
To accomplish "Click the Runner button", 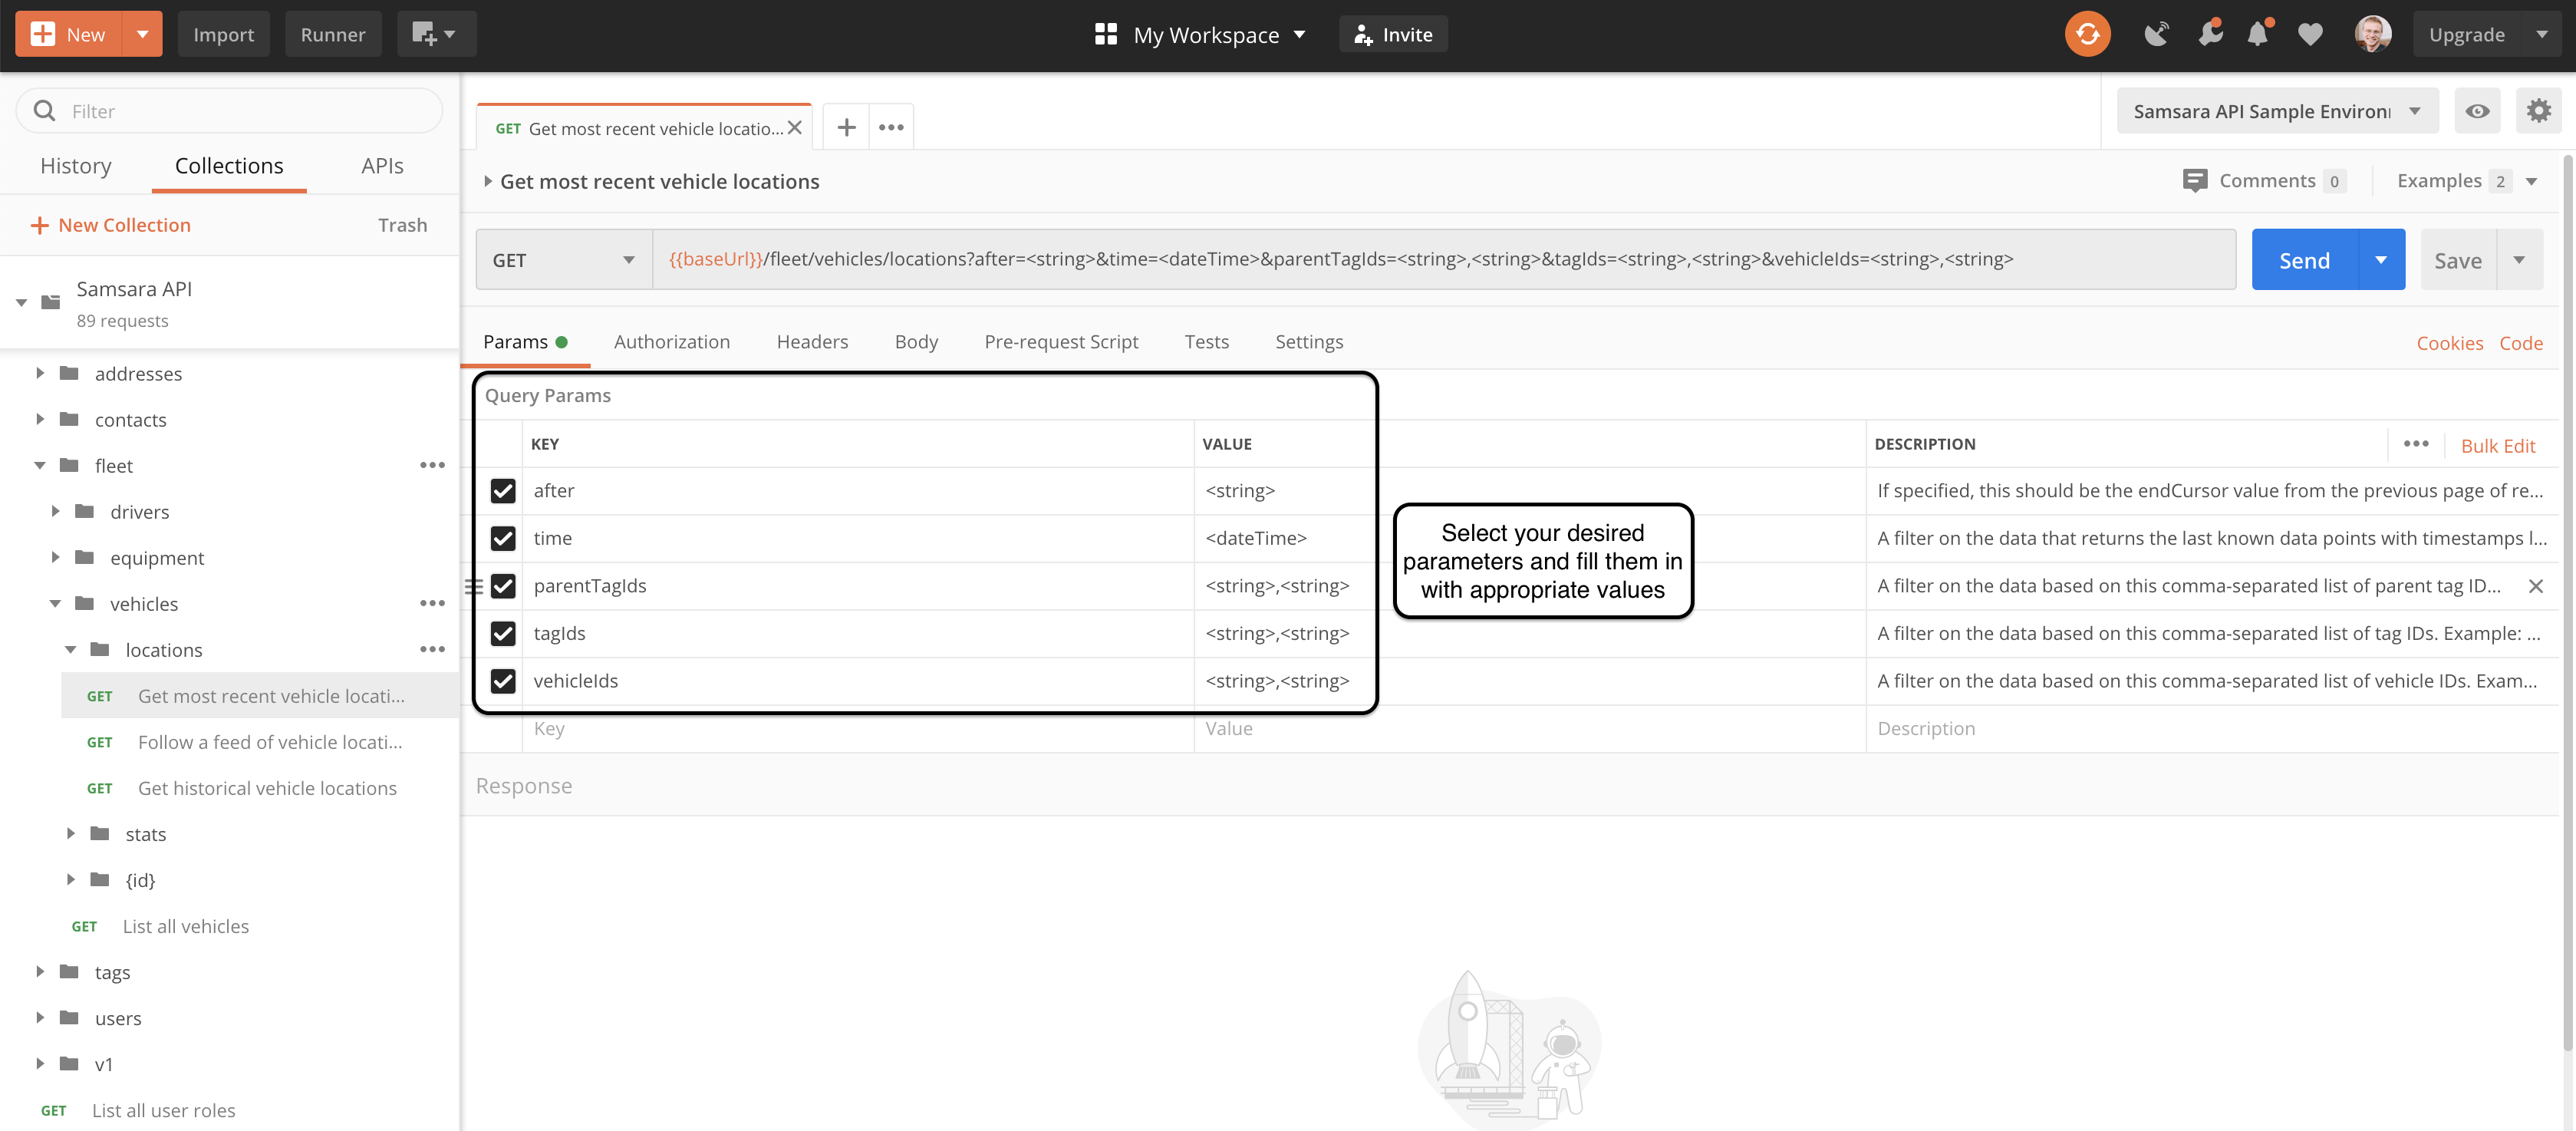I will point(333,34).
